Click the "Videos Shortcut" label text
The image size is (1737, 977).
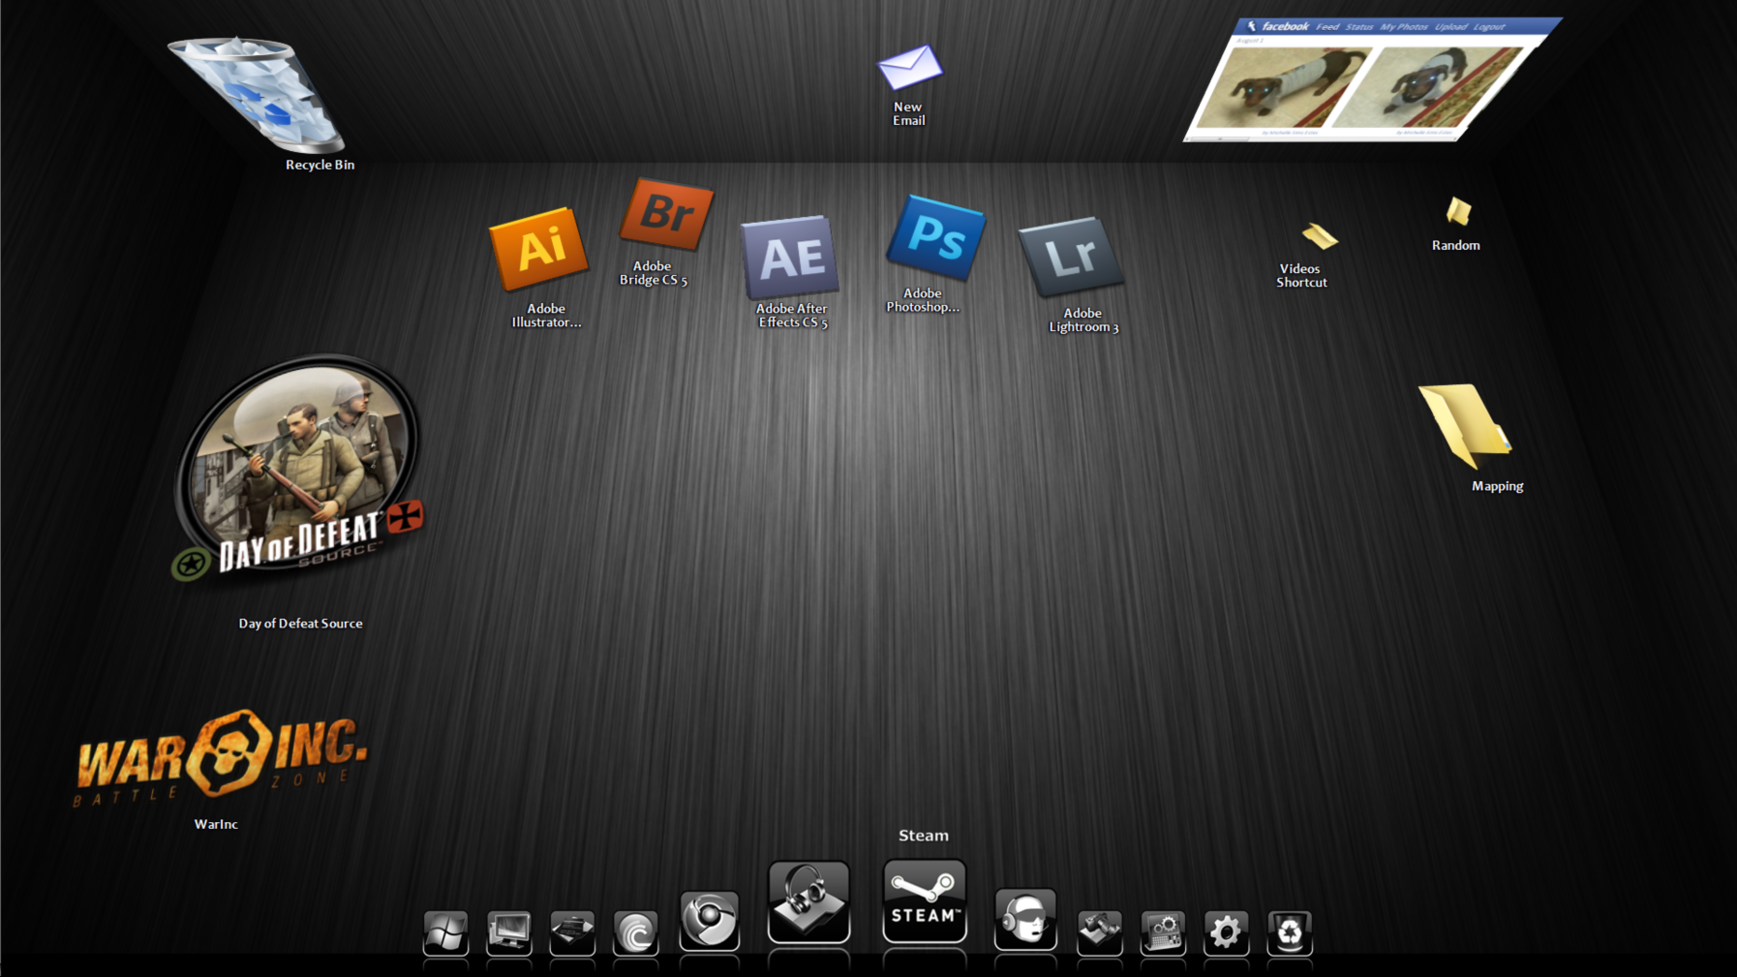tap(1301, 276)
